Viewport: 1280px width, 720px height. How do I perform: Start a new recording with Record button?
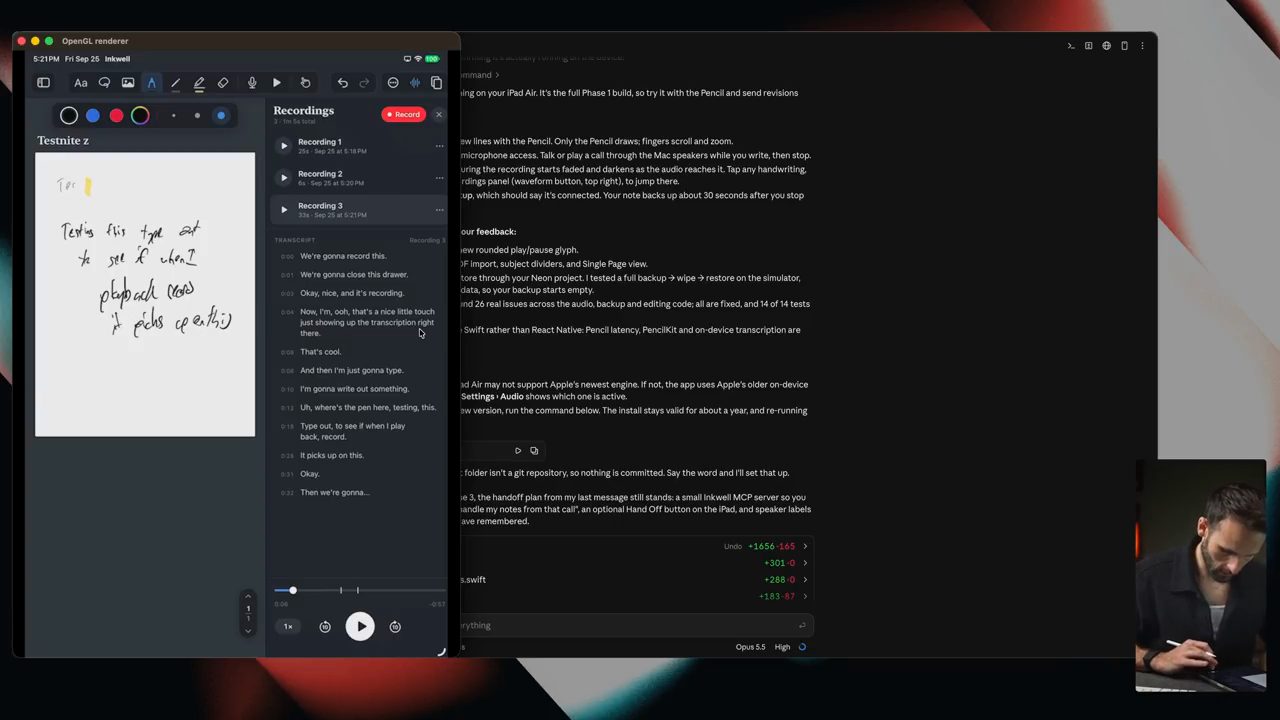click(403, 114)
